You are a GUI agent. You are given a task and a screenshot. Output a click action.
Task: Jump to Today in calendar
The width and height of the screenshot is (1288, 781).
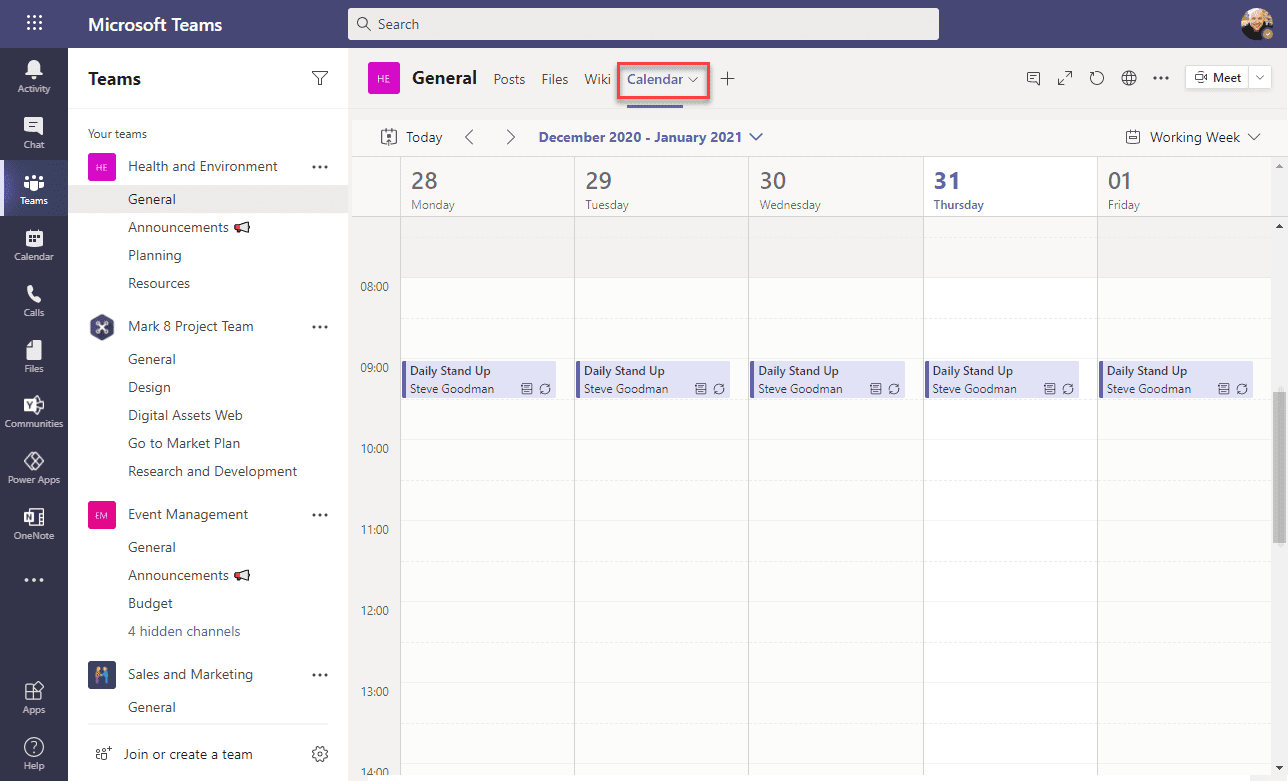(x=411, y=137)
